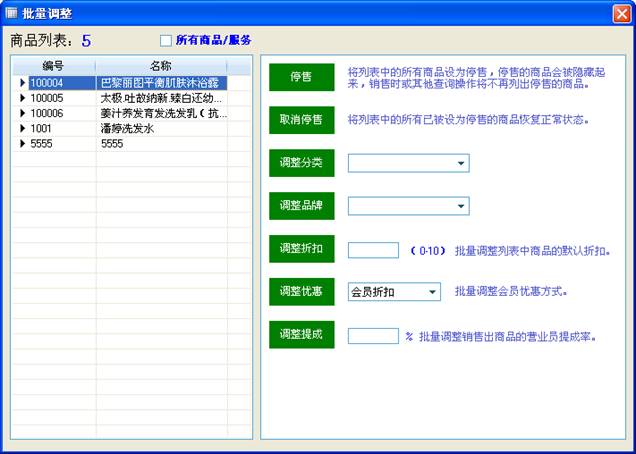
Task: Click the discount input field (0-10)
Action: 373,250
